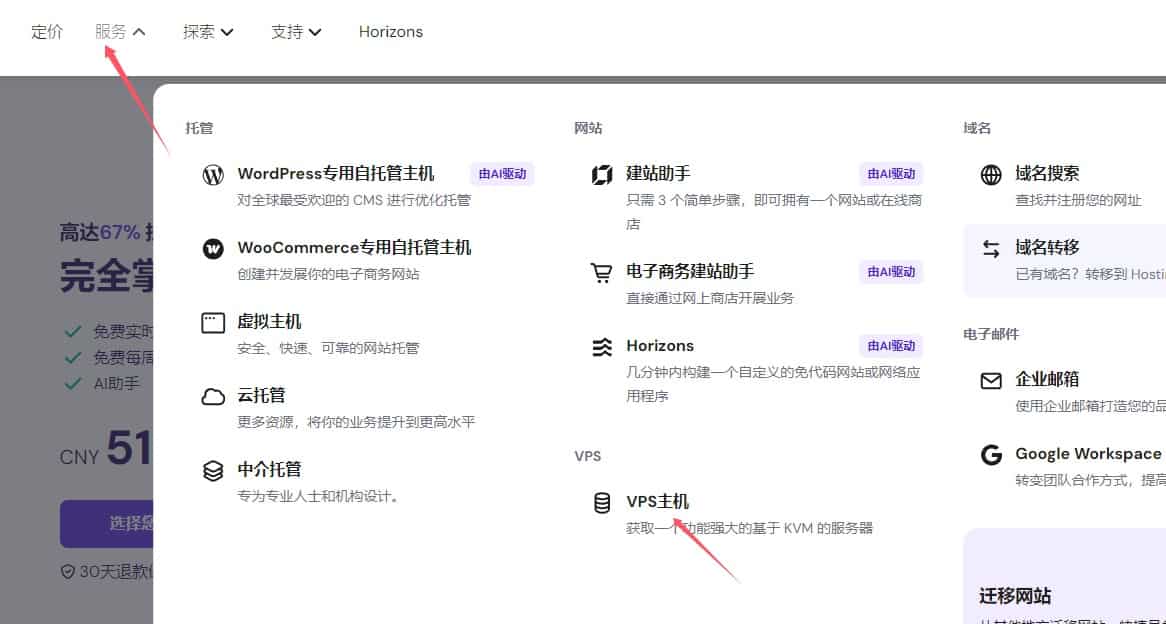Click the Google Workspace G icon

pyautogui.click(x=991, y=455)
